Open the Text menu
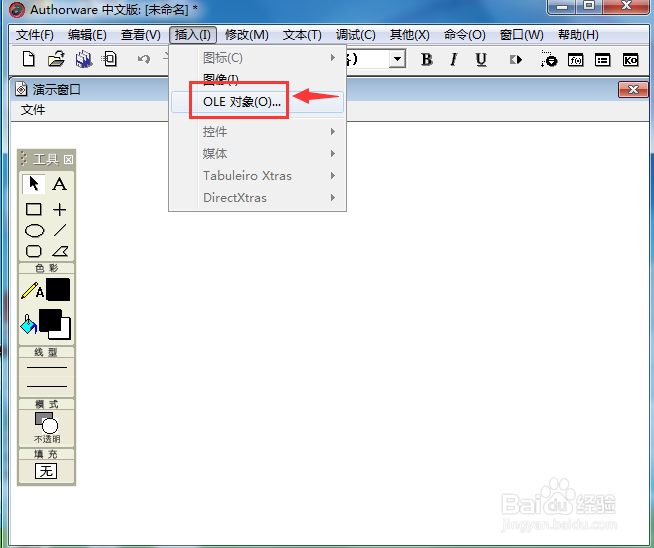This screenshot has width=654, height=548. [x=302, y=35]
